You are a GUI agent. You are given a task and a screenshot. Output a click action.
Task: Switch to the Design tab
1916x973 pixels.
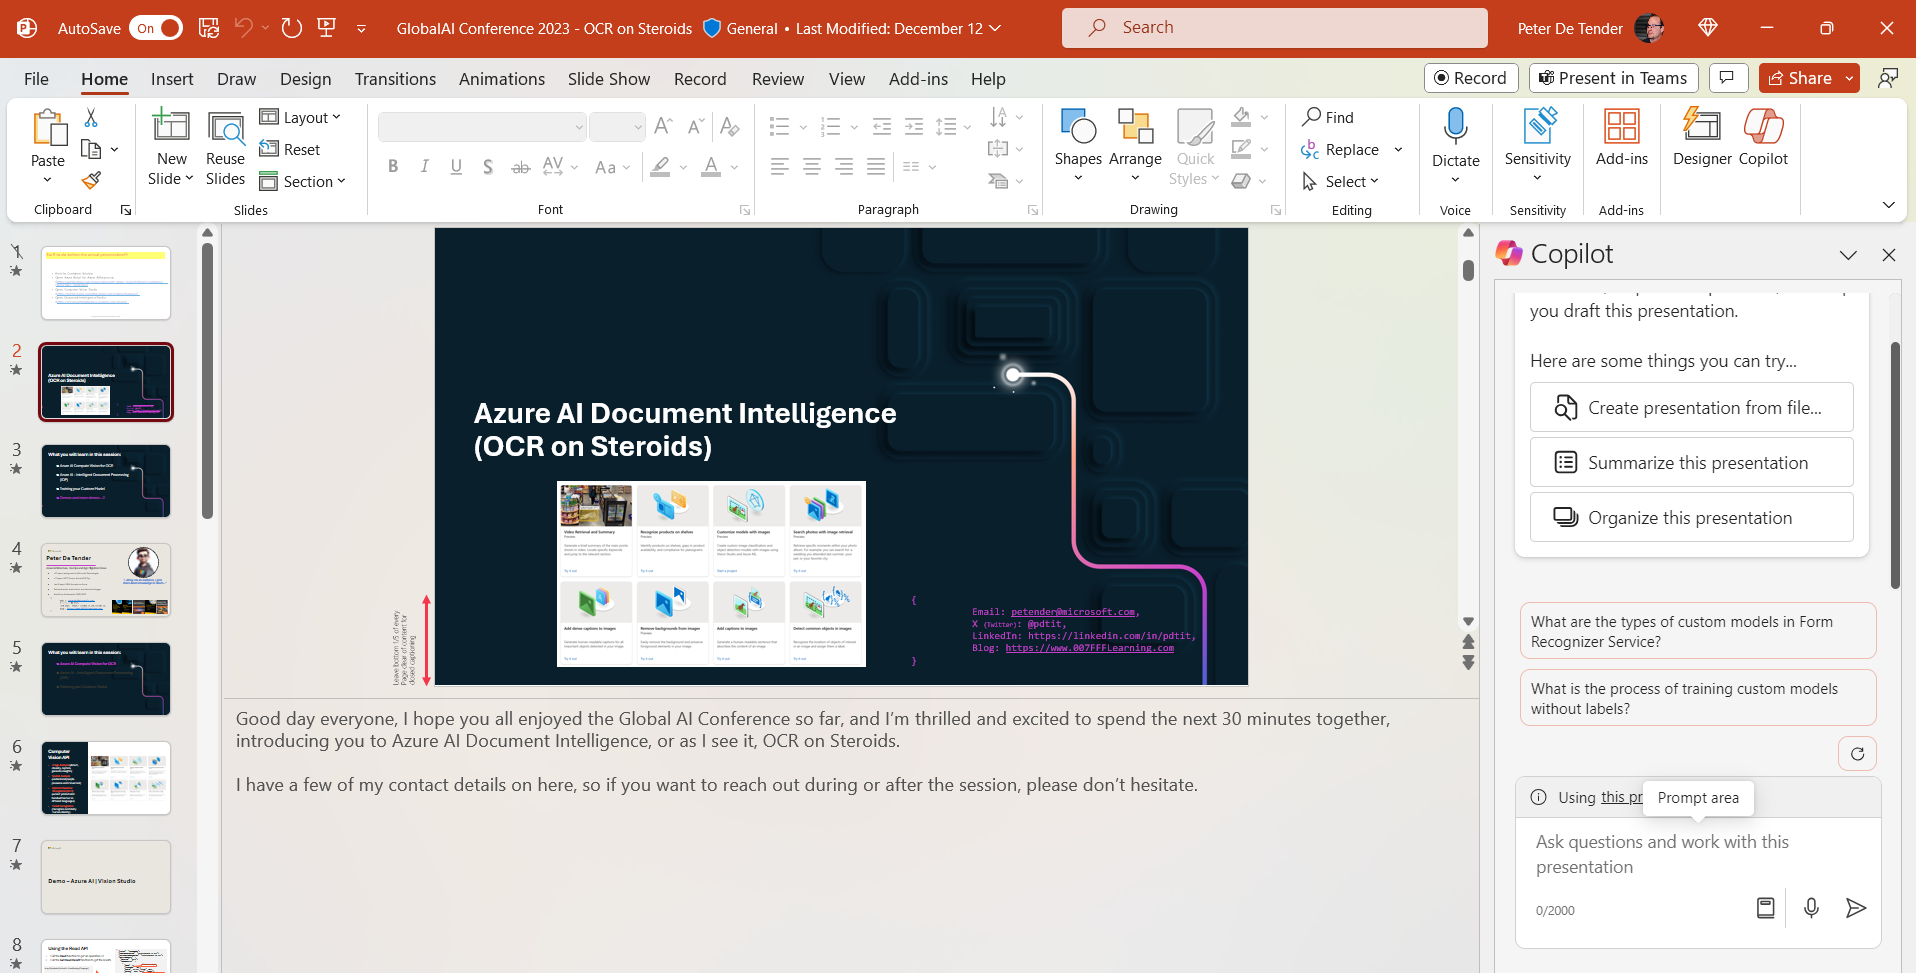(x=305, y=79)
